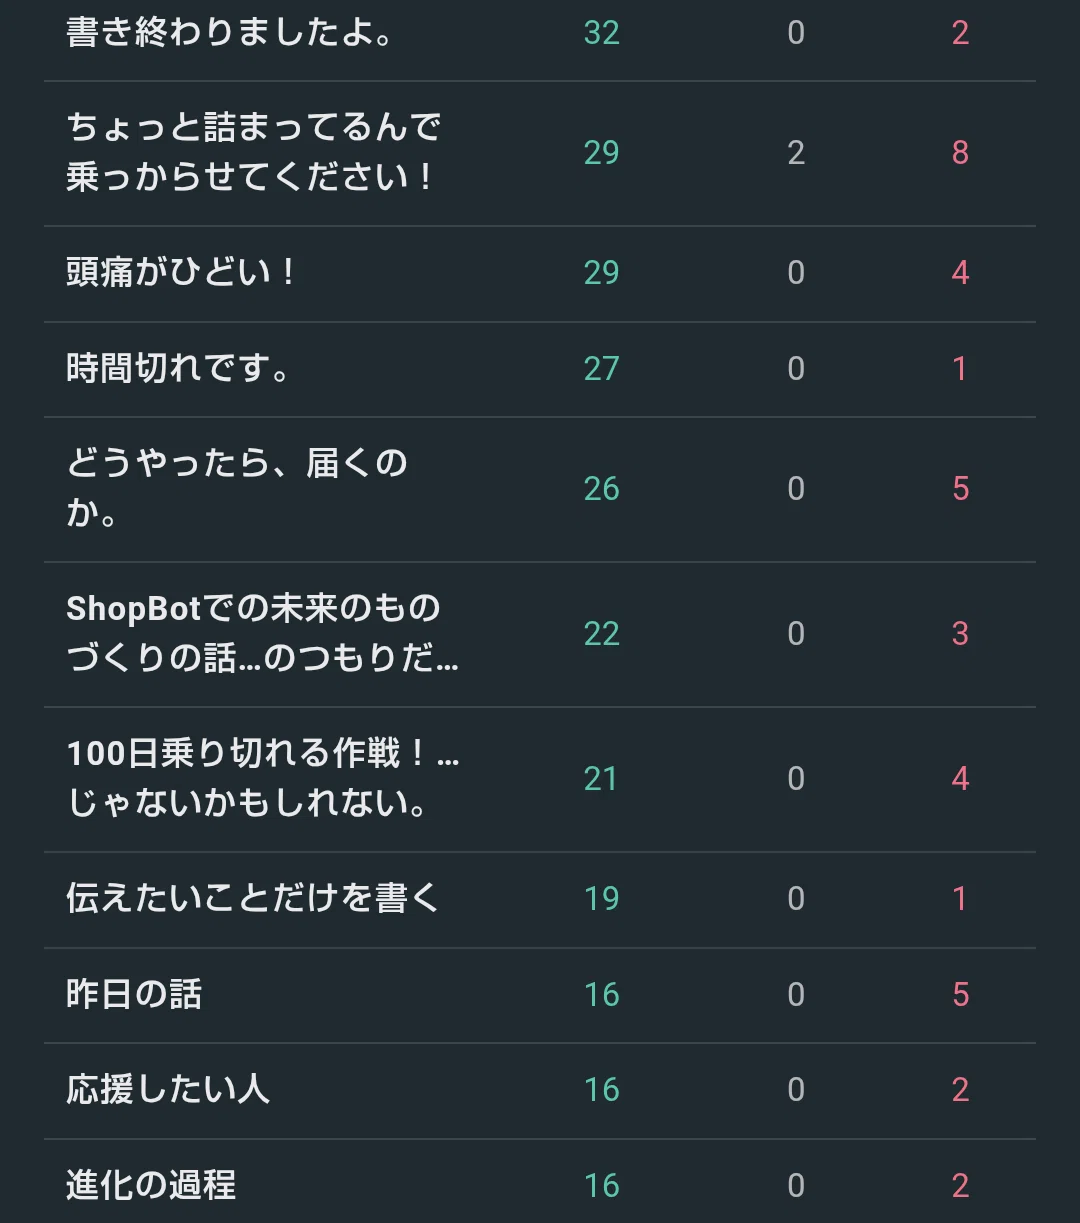Click view count 22 in the ShopBot row

pyautogui.click(x=602, y=634)
